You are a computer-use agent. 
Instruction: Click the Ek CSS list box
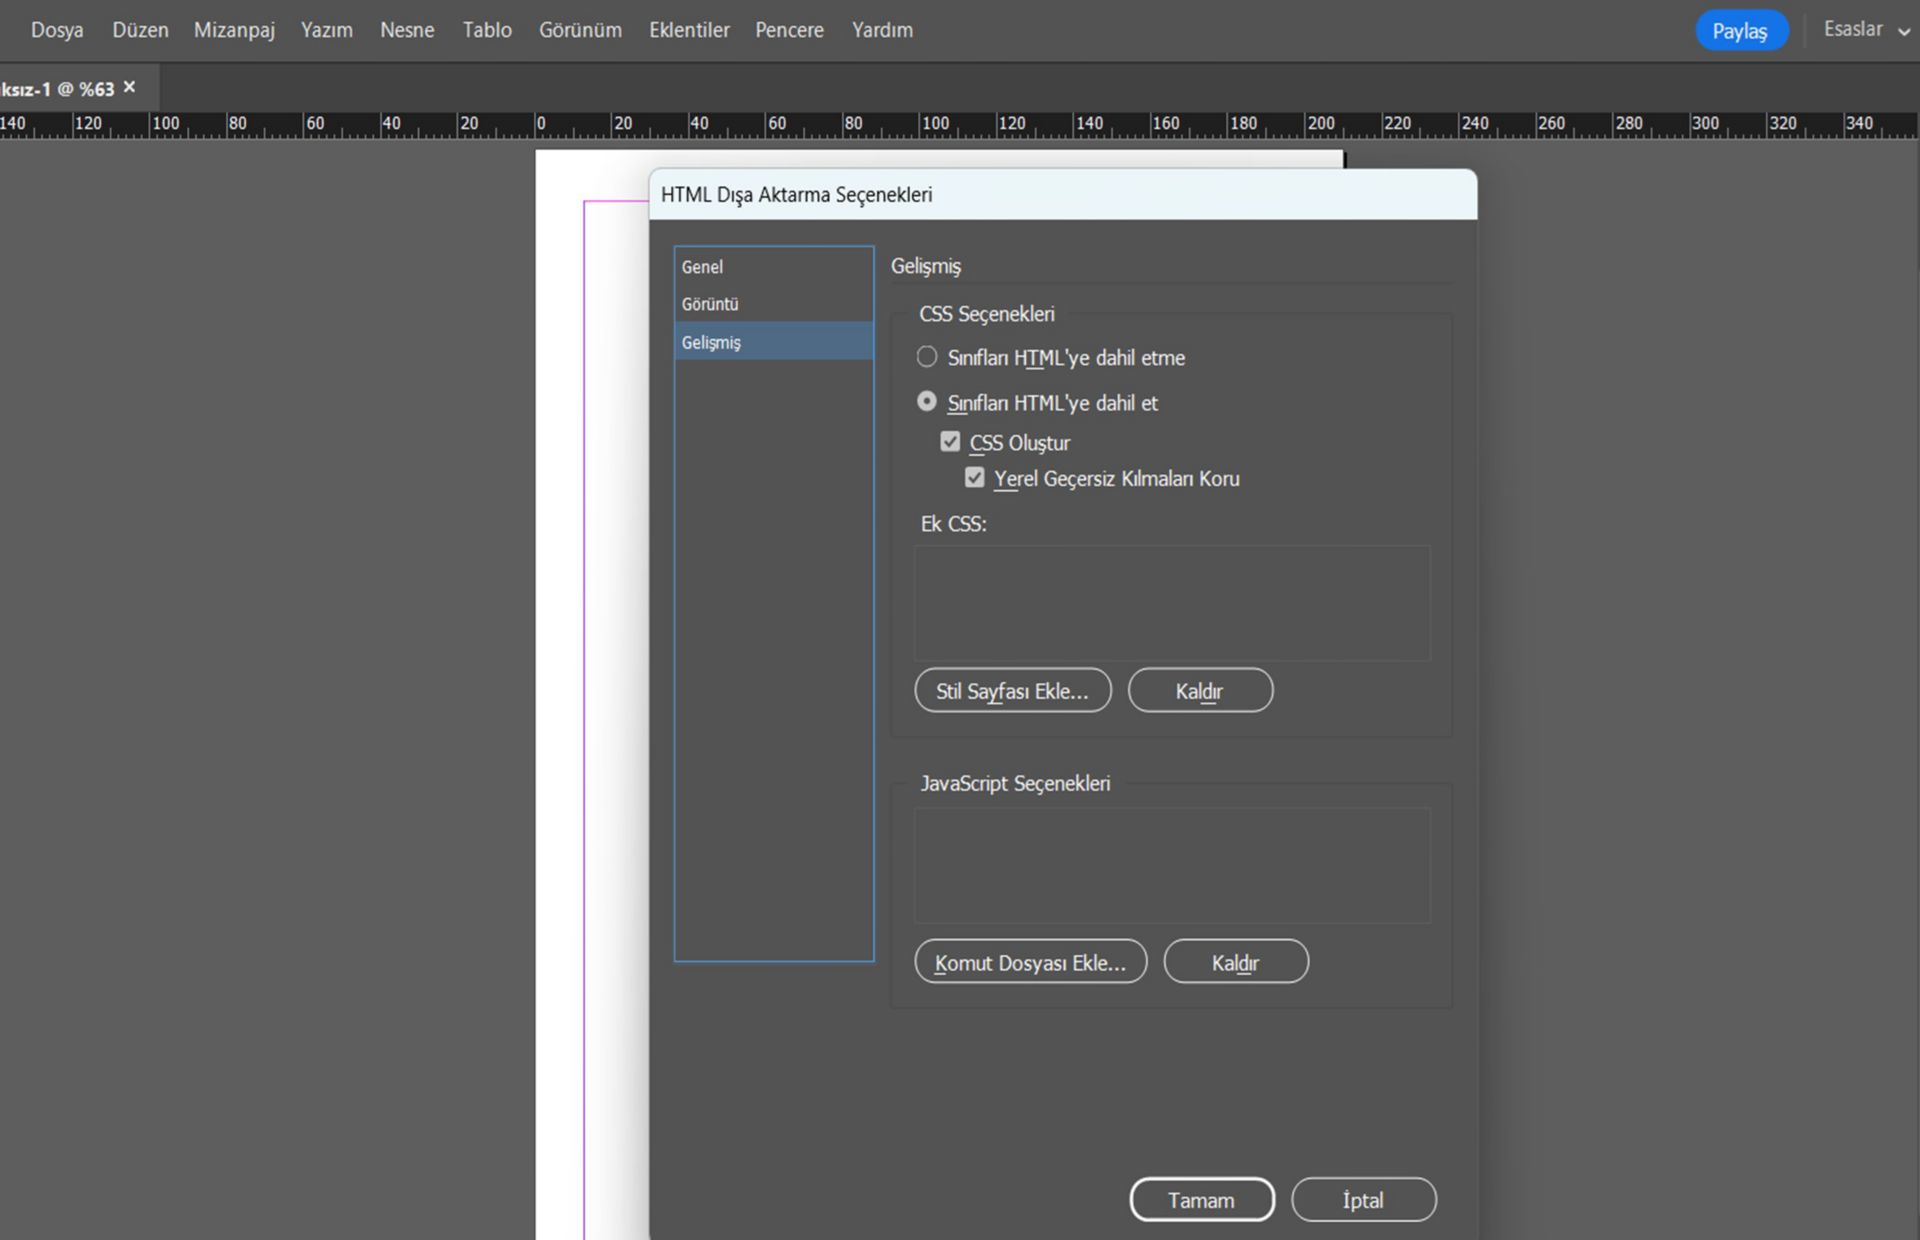coord(1171,603)
